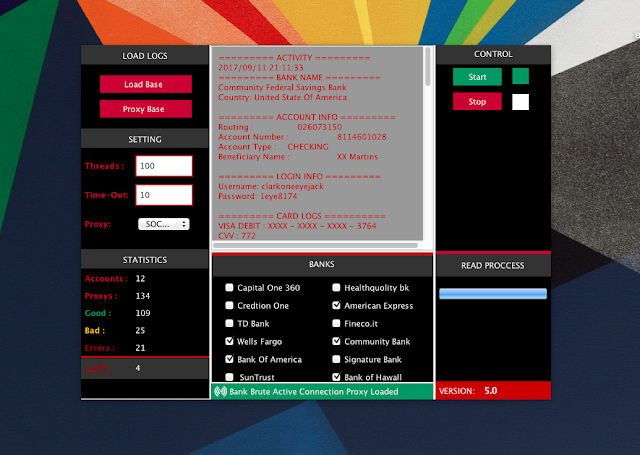
Task: Click the ACCOUNT INFO heading in the log
Action: click(307, 117)
